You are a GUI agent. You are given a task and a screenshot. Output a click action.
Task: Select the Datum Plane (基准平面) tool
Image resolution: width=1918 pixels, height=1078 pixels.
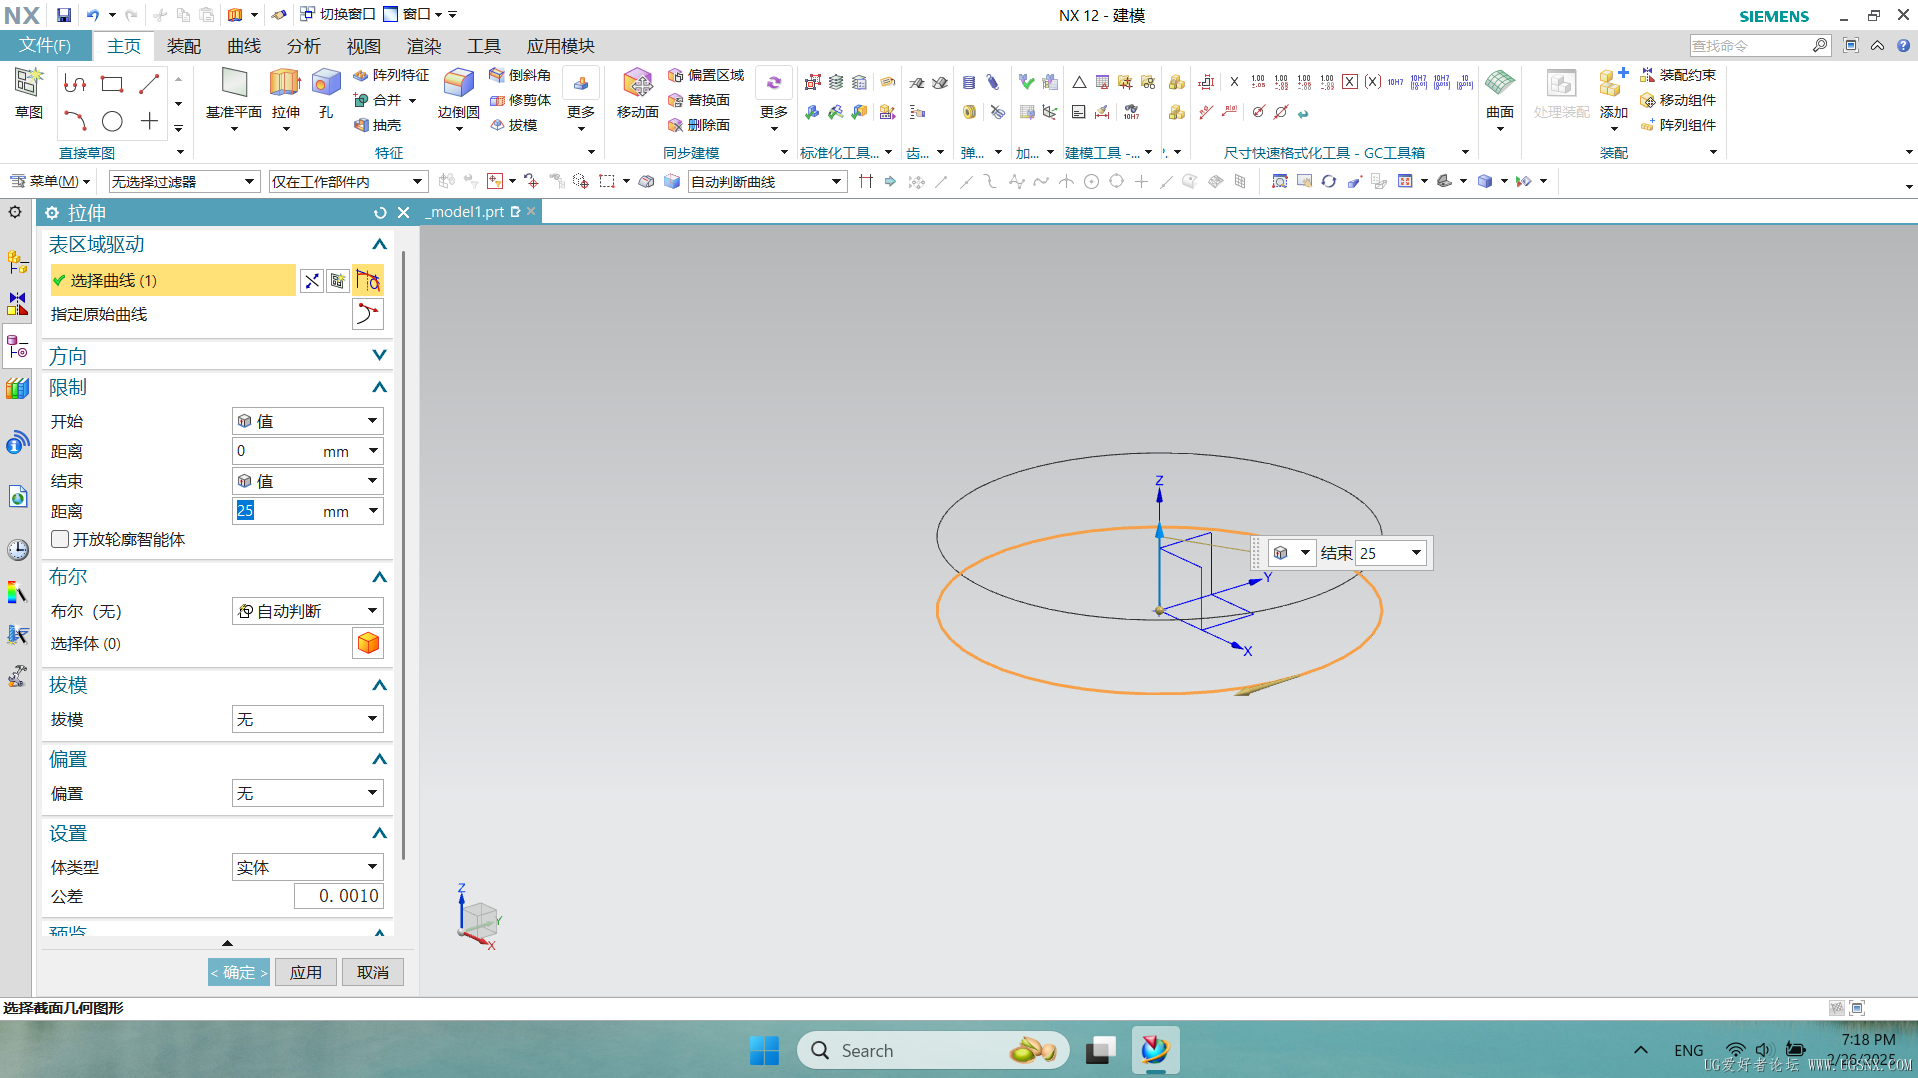(x=234, y=93)
